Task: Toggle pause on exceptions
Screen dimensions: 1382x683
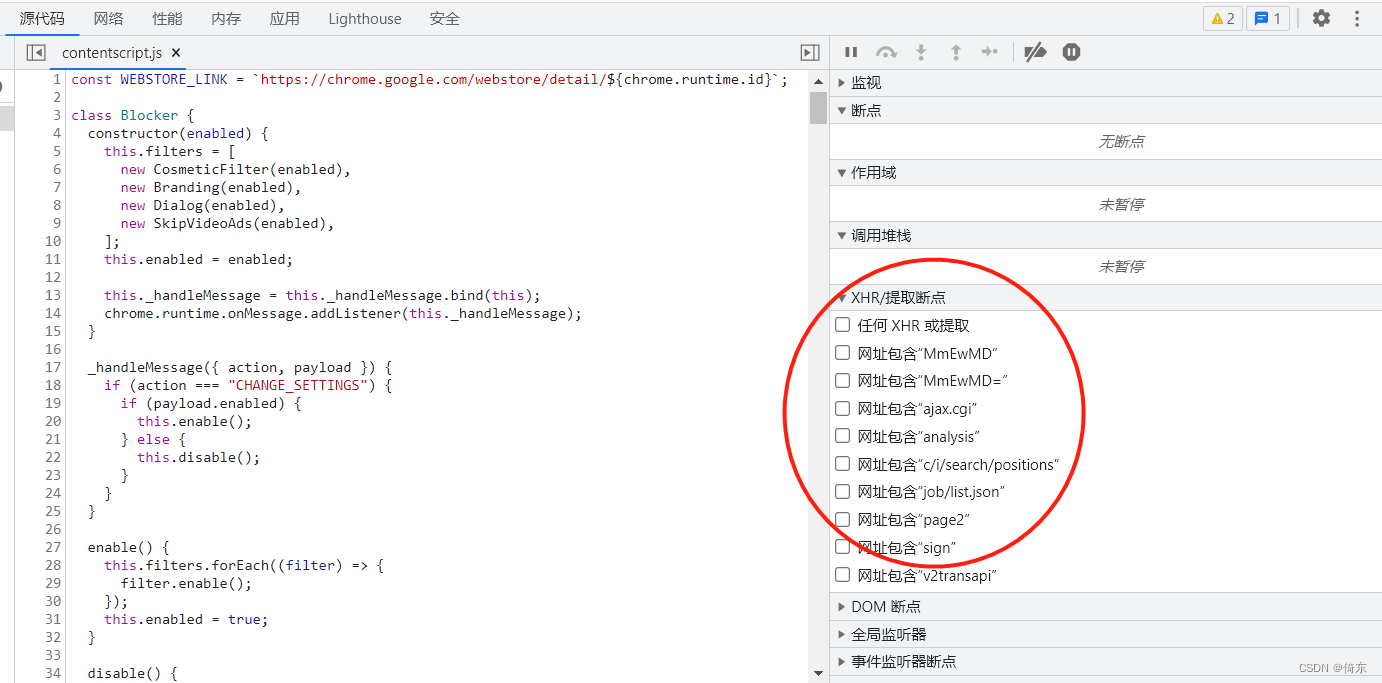Action: click(x=1071, y=52)
